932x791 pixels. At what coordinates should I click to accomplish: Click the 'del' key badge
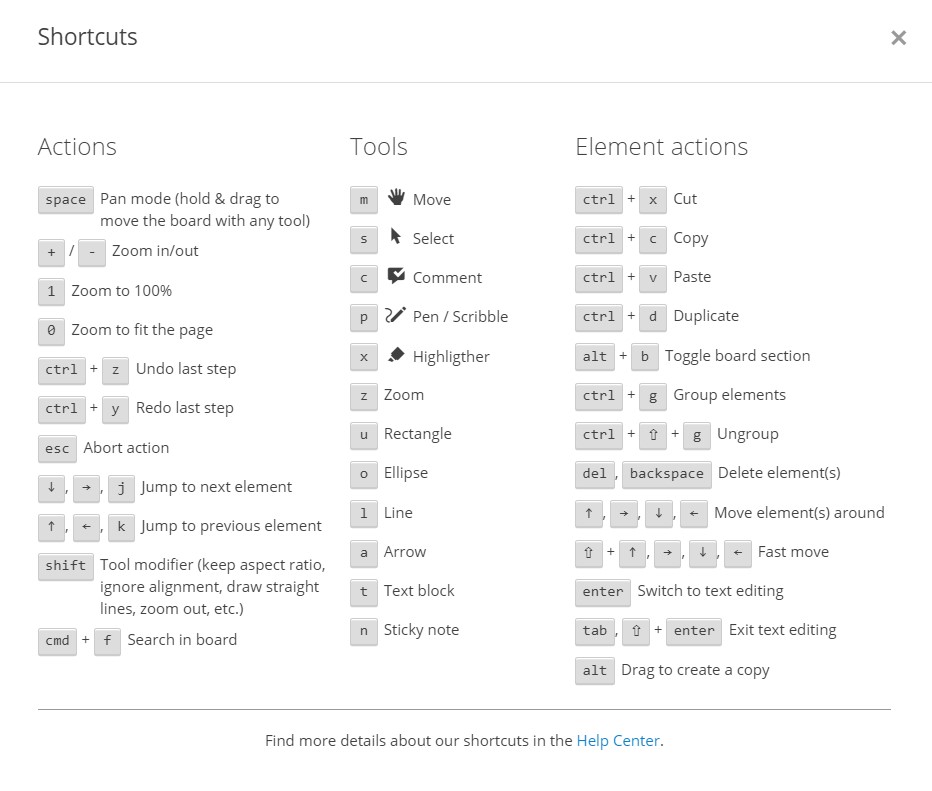(x=592, y=473)
